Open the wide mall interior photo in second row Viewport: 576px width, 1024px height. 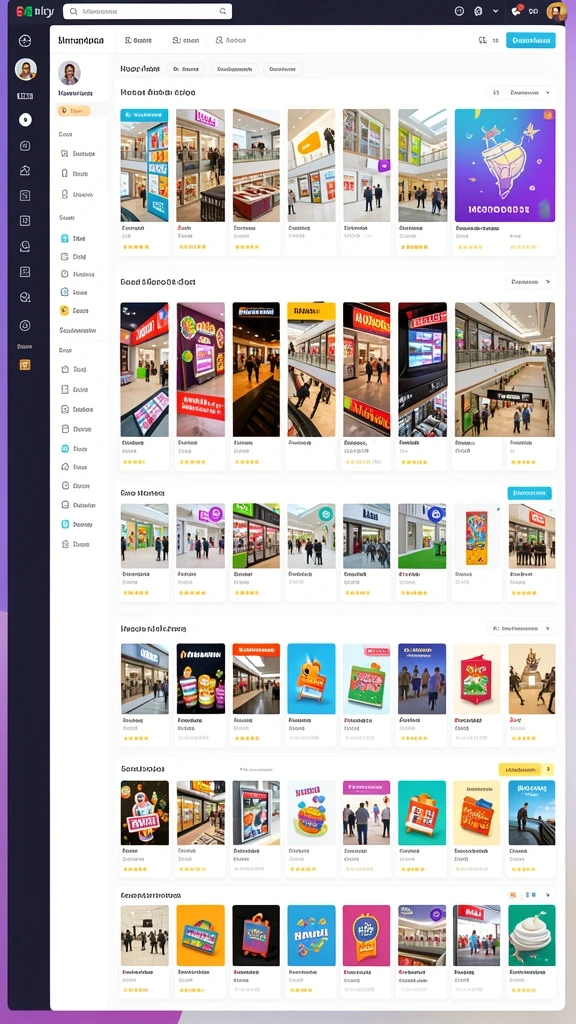pos(505,370)
